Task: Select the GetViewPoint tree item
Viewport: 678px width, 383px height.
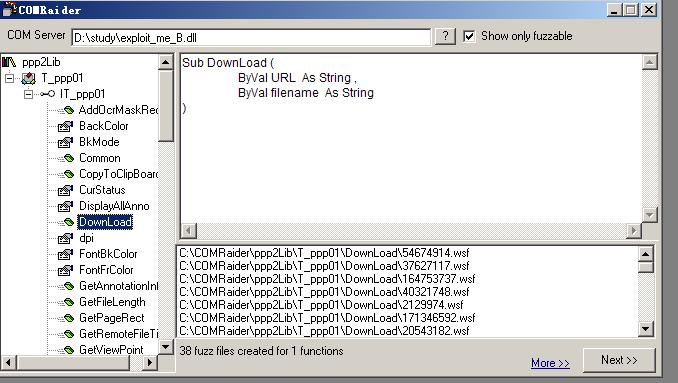Action: pyautogui.click(x=111, y=350)
